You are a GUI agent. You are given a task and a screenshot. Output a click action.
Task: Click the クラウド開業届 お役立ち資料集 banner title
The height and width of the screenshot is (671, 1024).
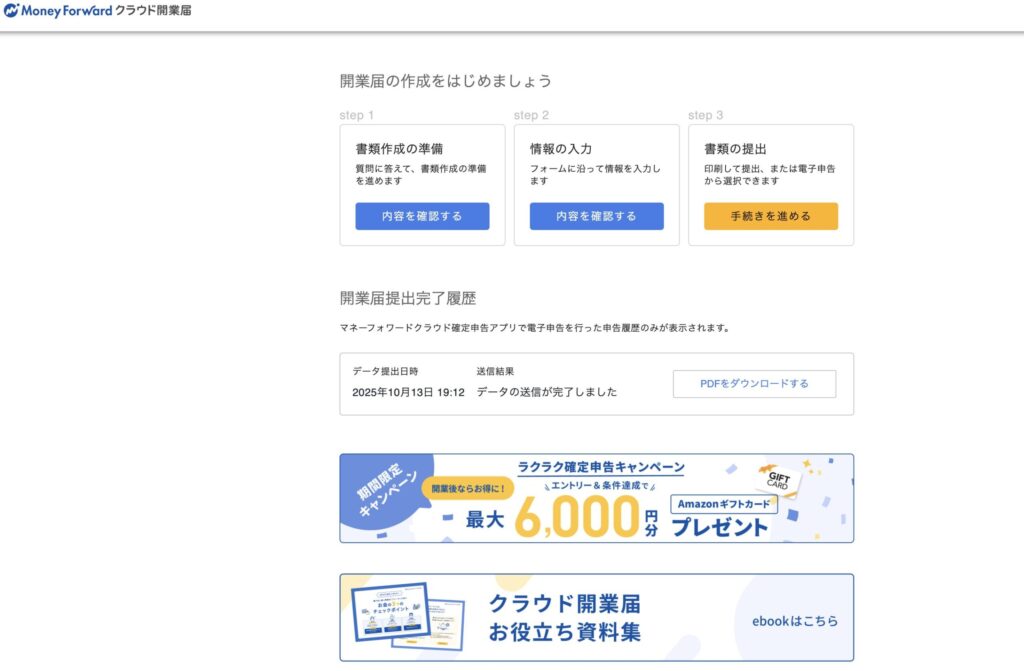564,618
